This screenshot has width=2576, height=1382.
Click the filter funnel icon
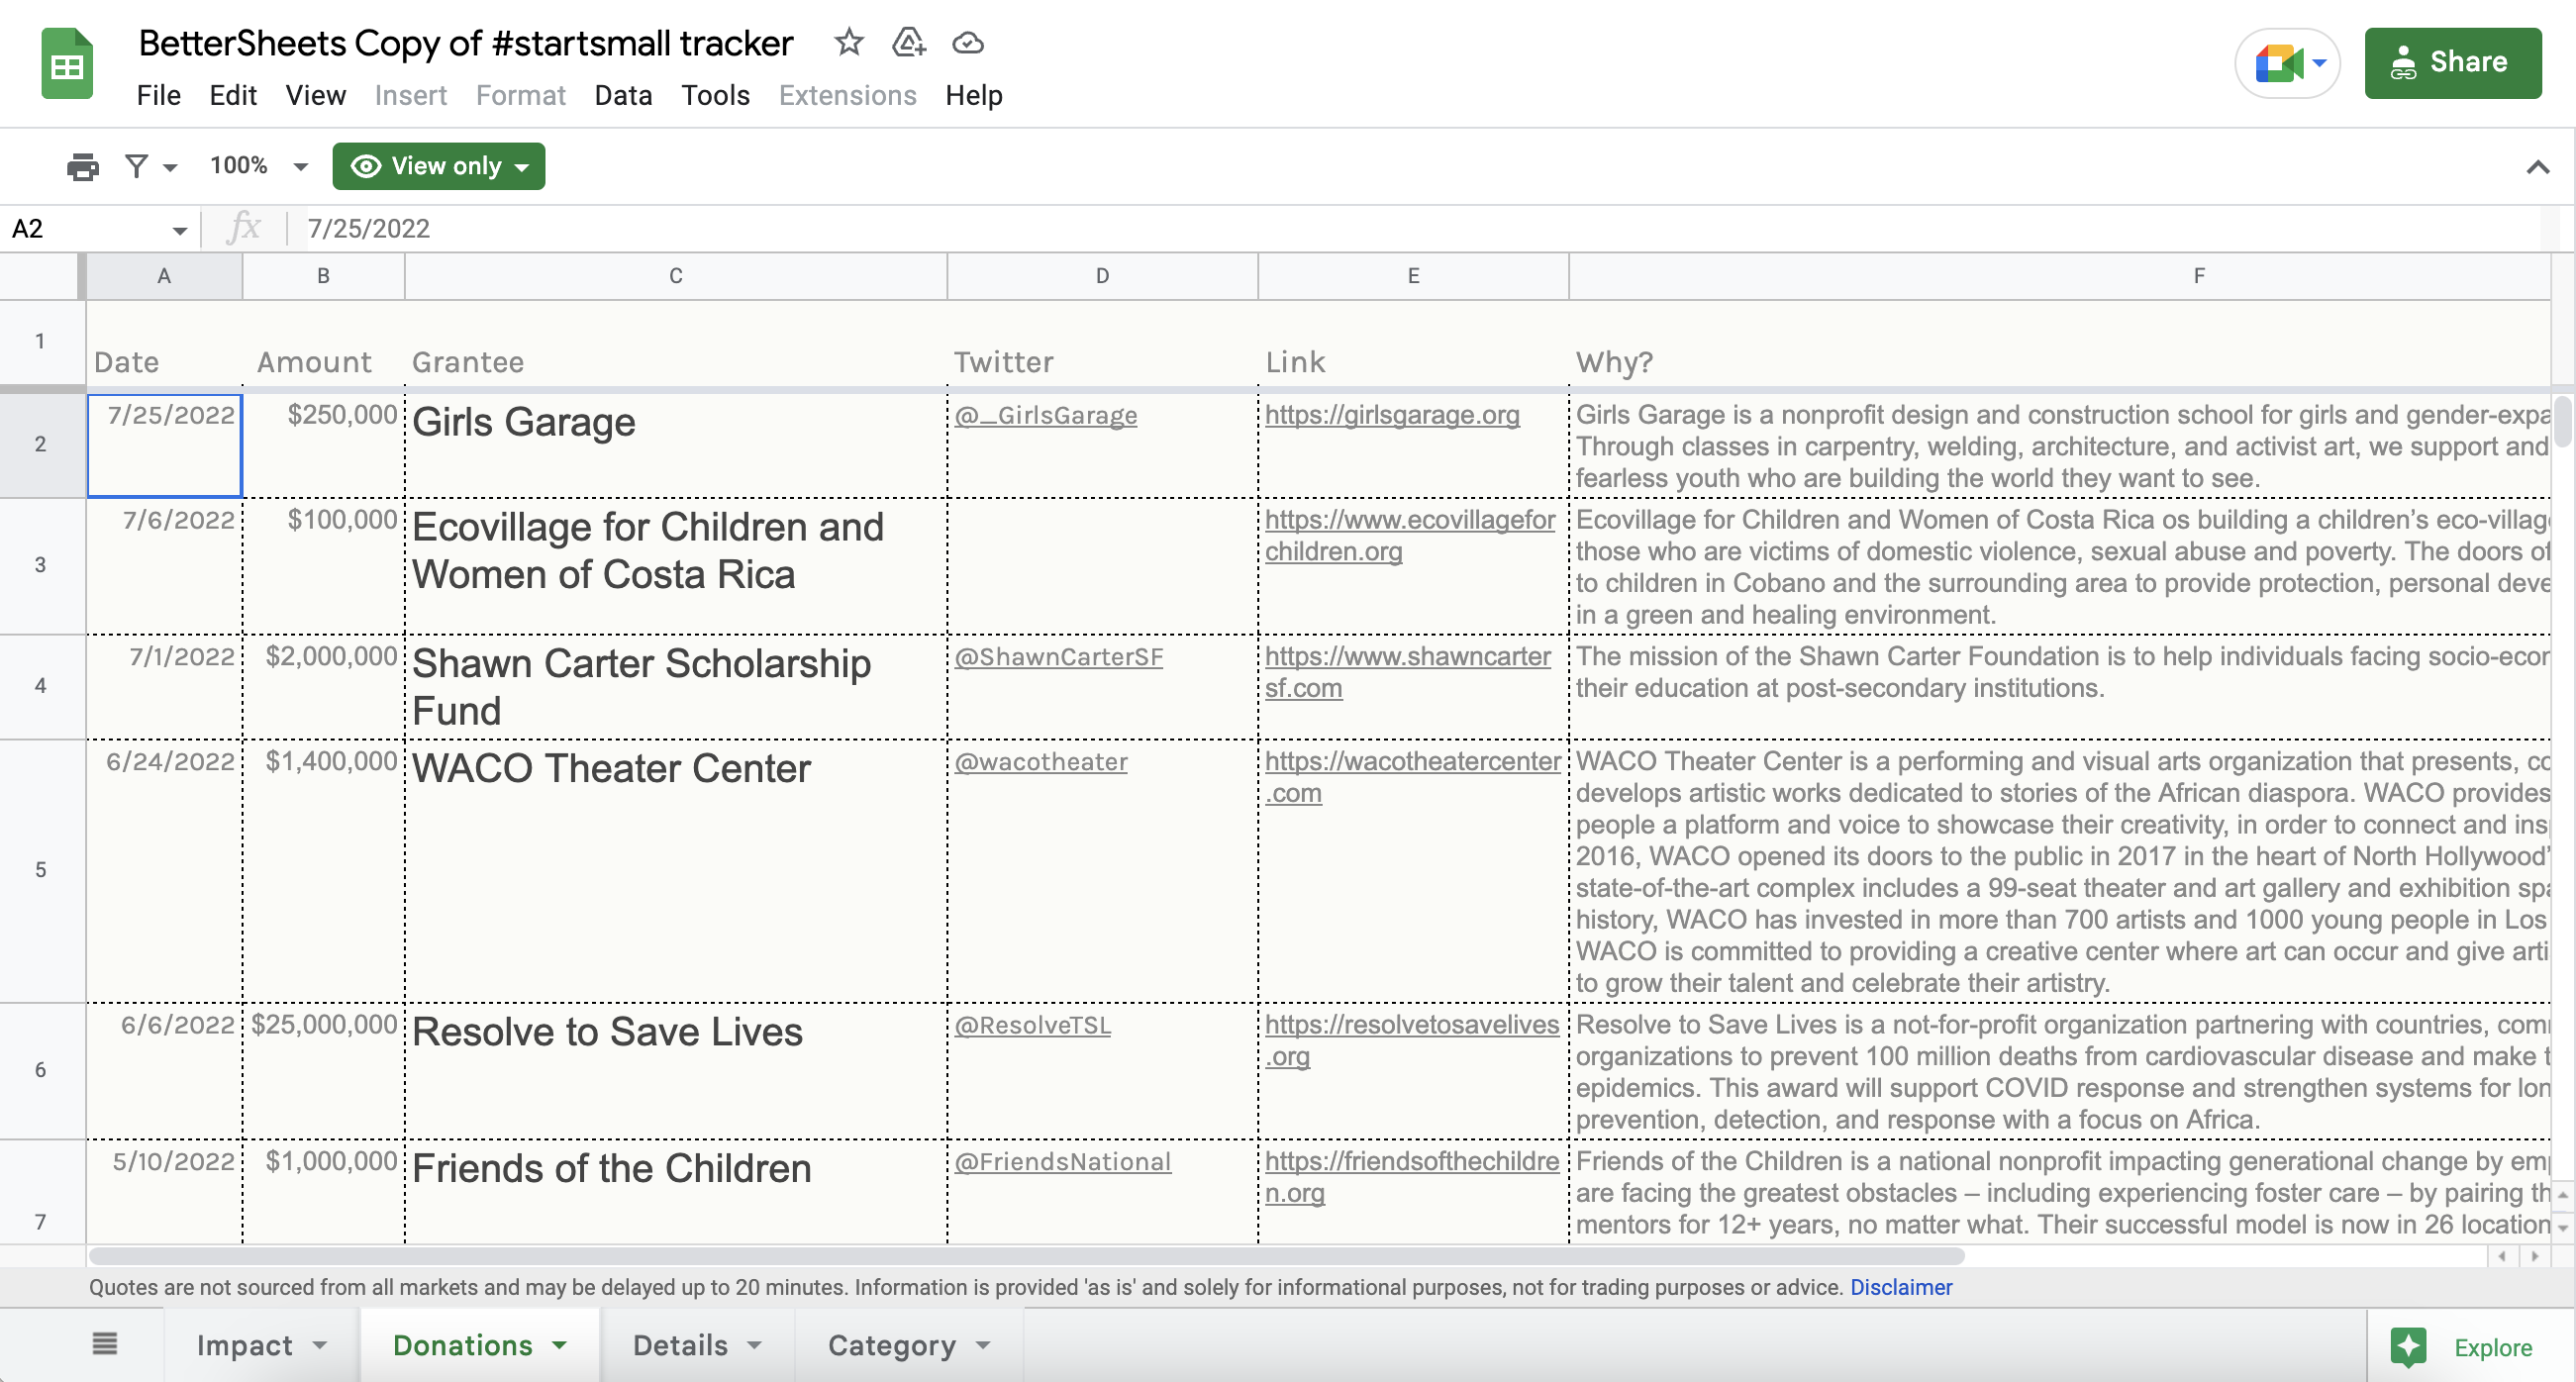coord(137,166)
